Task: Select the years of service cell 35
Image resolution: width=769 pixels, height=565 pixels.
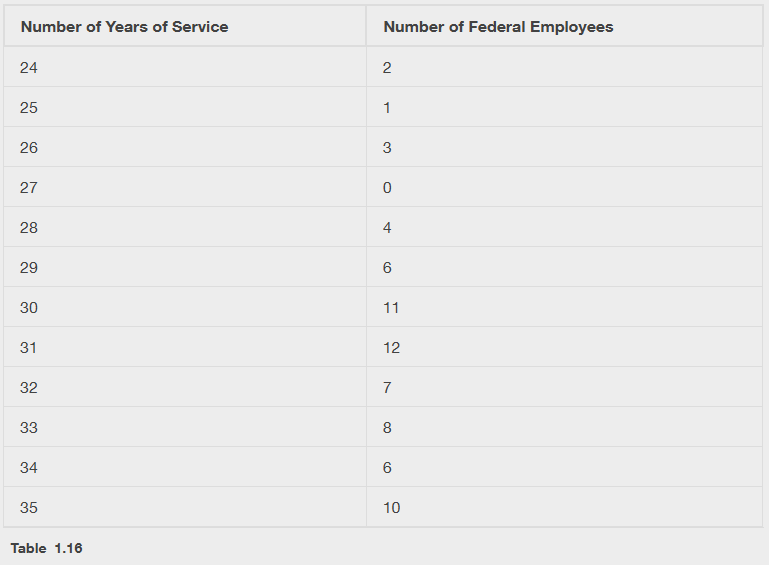Action: [x=29, y=508]
